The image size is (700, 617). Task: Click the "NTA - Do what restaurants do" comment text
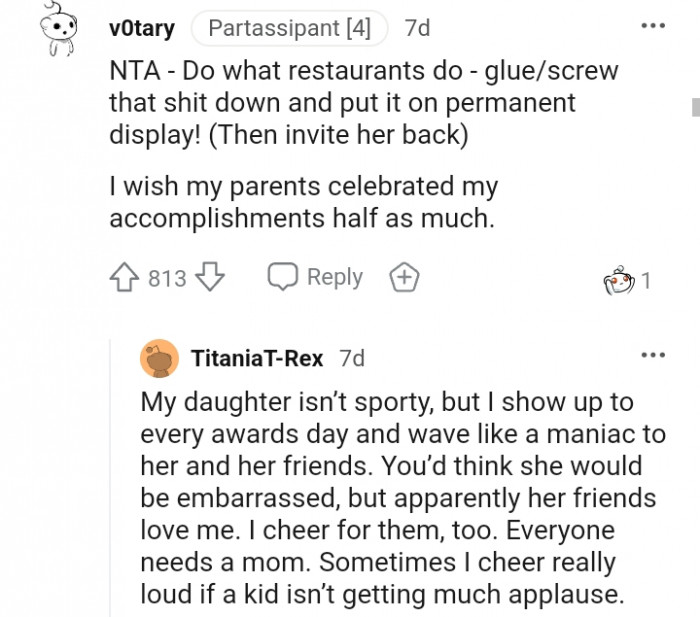pos(362,103)
